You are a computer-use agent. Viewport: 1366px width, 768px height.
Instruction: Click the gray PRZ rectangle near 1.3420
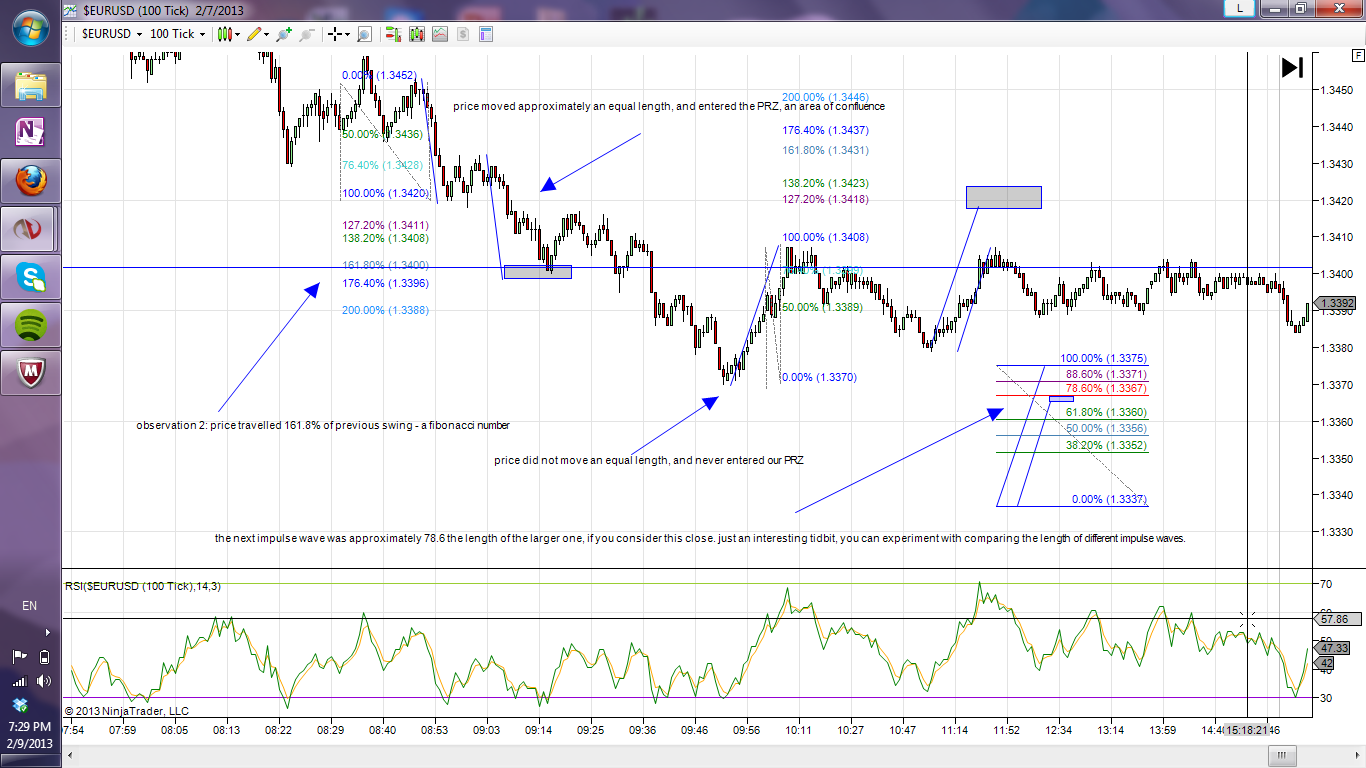pos(1003,197)
